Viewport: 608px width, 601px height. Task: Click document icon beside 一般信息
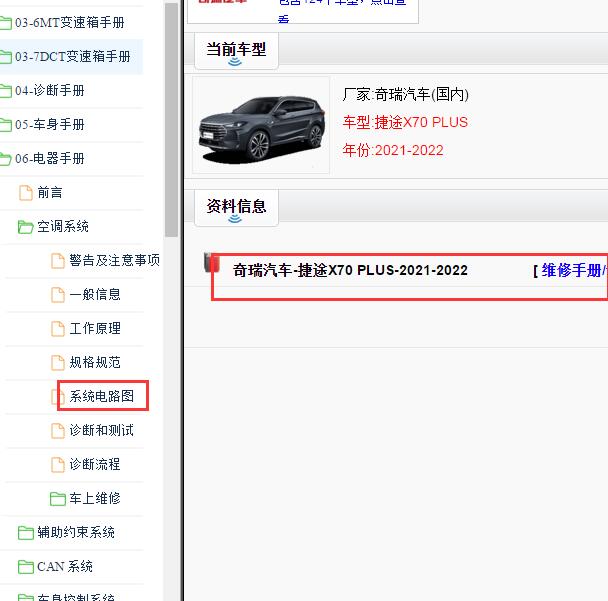[x=58, y=295]
